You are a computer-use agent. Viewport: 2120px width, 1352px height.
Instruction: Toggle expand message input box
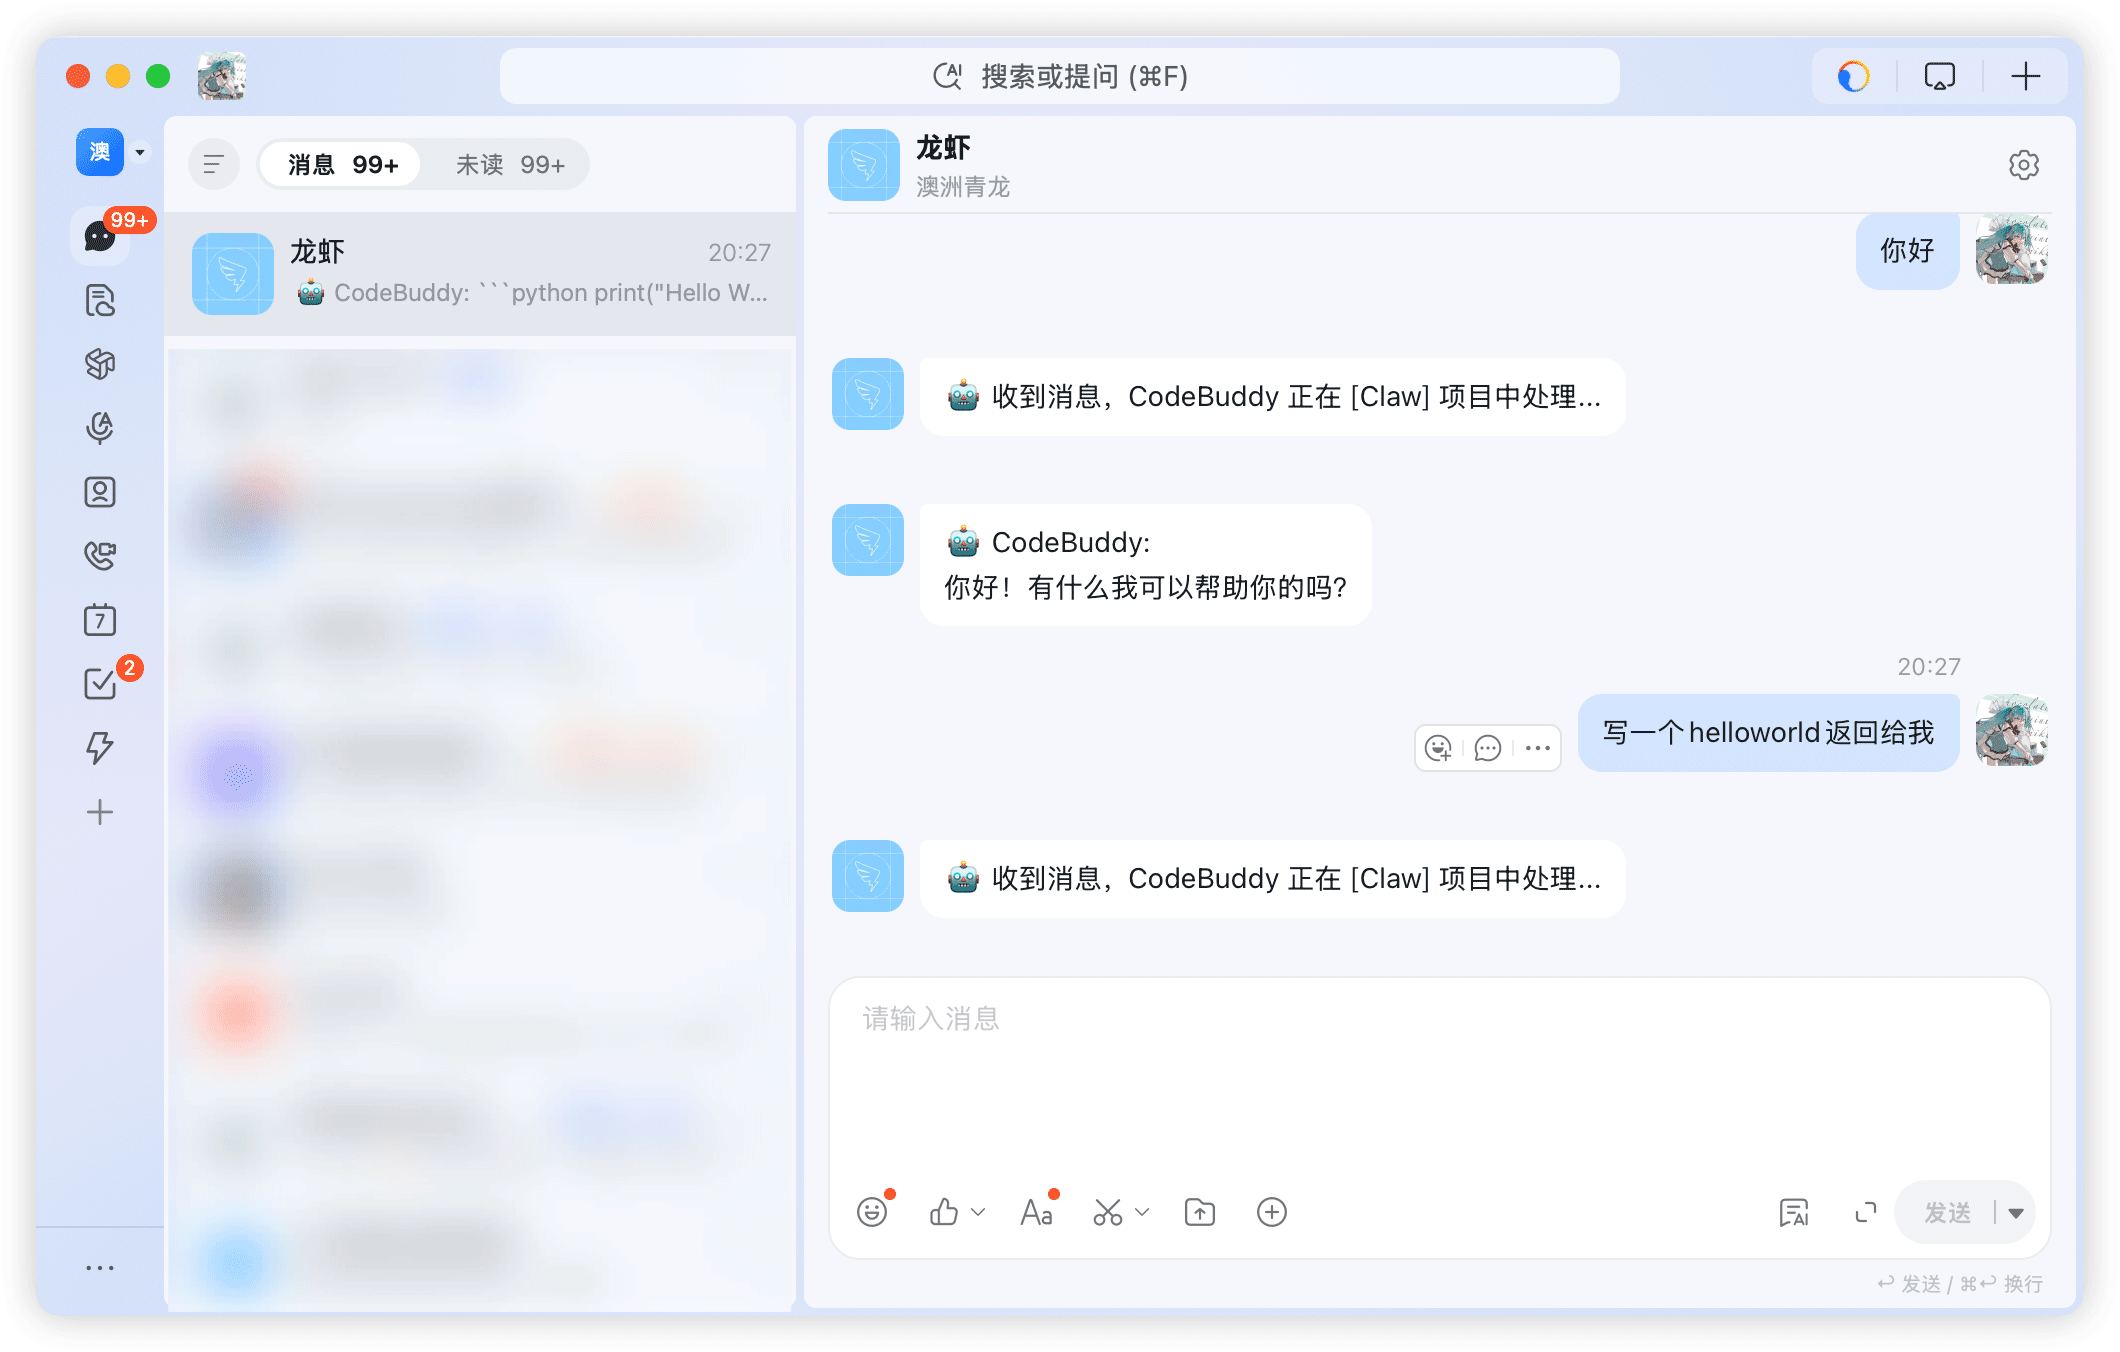point(1866,1213)
